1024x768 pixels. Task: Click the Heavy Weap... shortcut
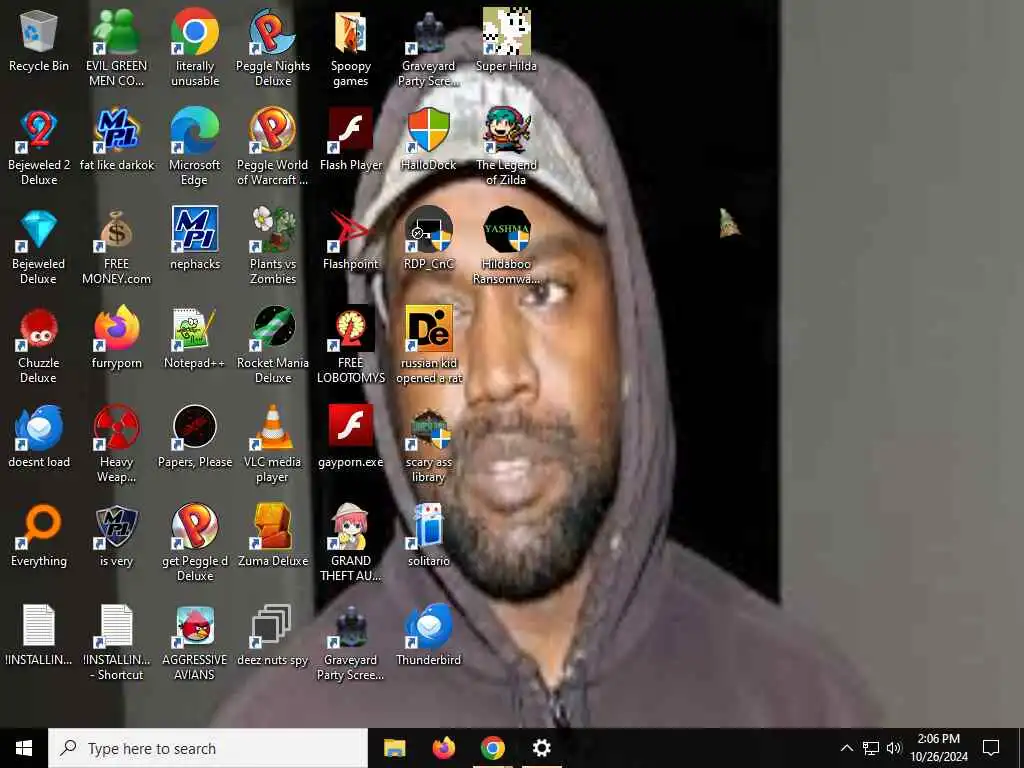click(x=116, y=428)
